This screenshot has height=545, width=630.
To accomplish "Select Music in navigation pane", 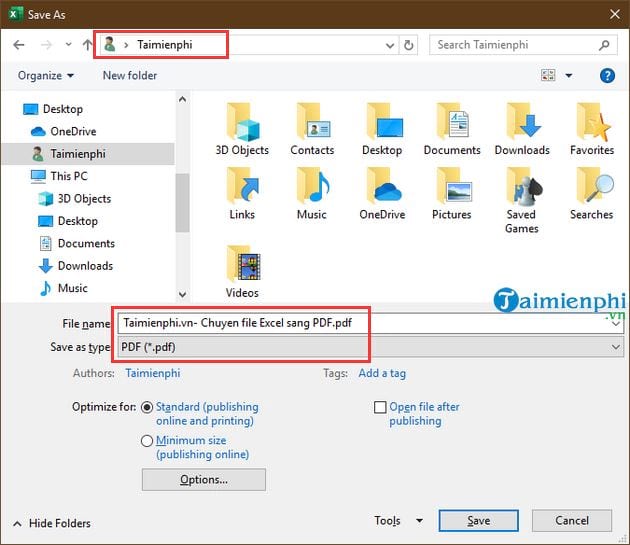I will (63, 288).
